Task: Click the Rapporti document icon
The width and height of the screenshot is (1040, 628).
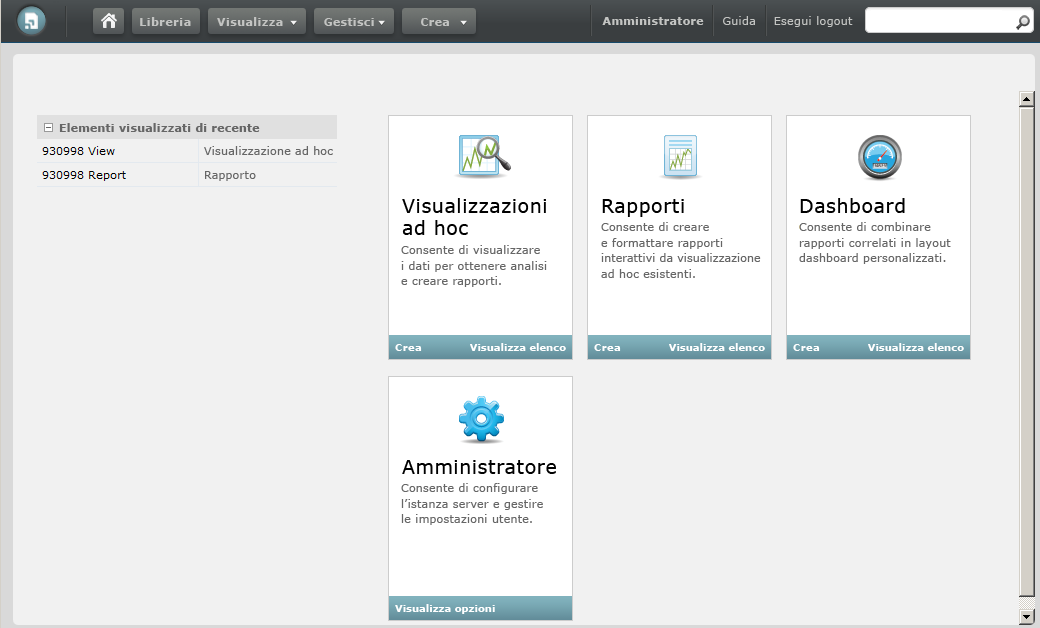Action: click(680, 156)
